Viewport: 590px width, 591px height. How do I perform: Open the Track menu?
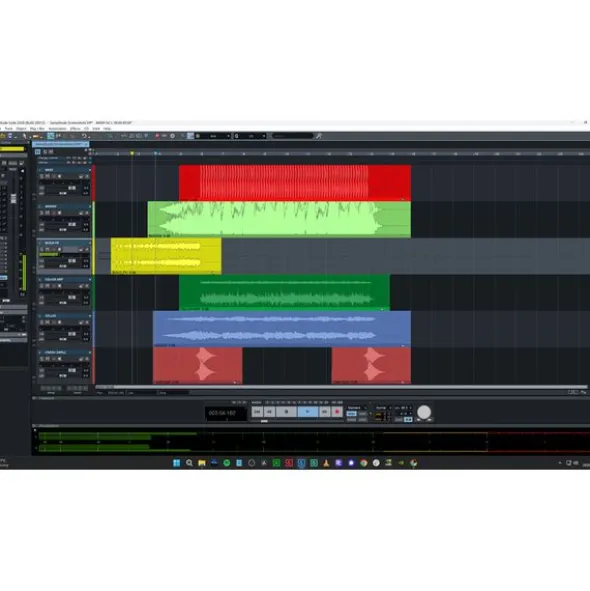(9, 129)
